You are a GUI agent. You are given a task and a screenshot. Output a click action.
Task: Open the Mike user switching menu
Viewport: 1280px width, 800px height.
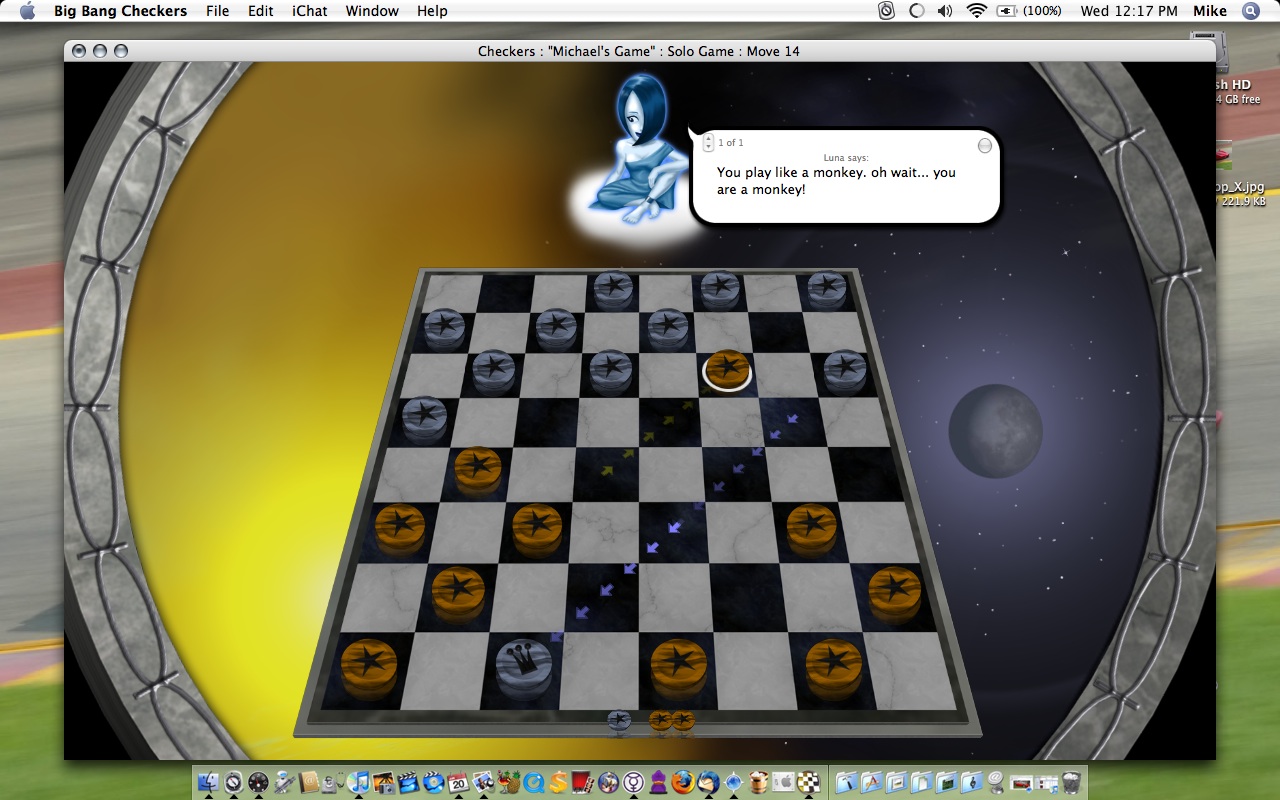(1210, 11)
